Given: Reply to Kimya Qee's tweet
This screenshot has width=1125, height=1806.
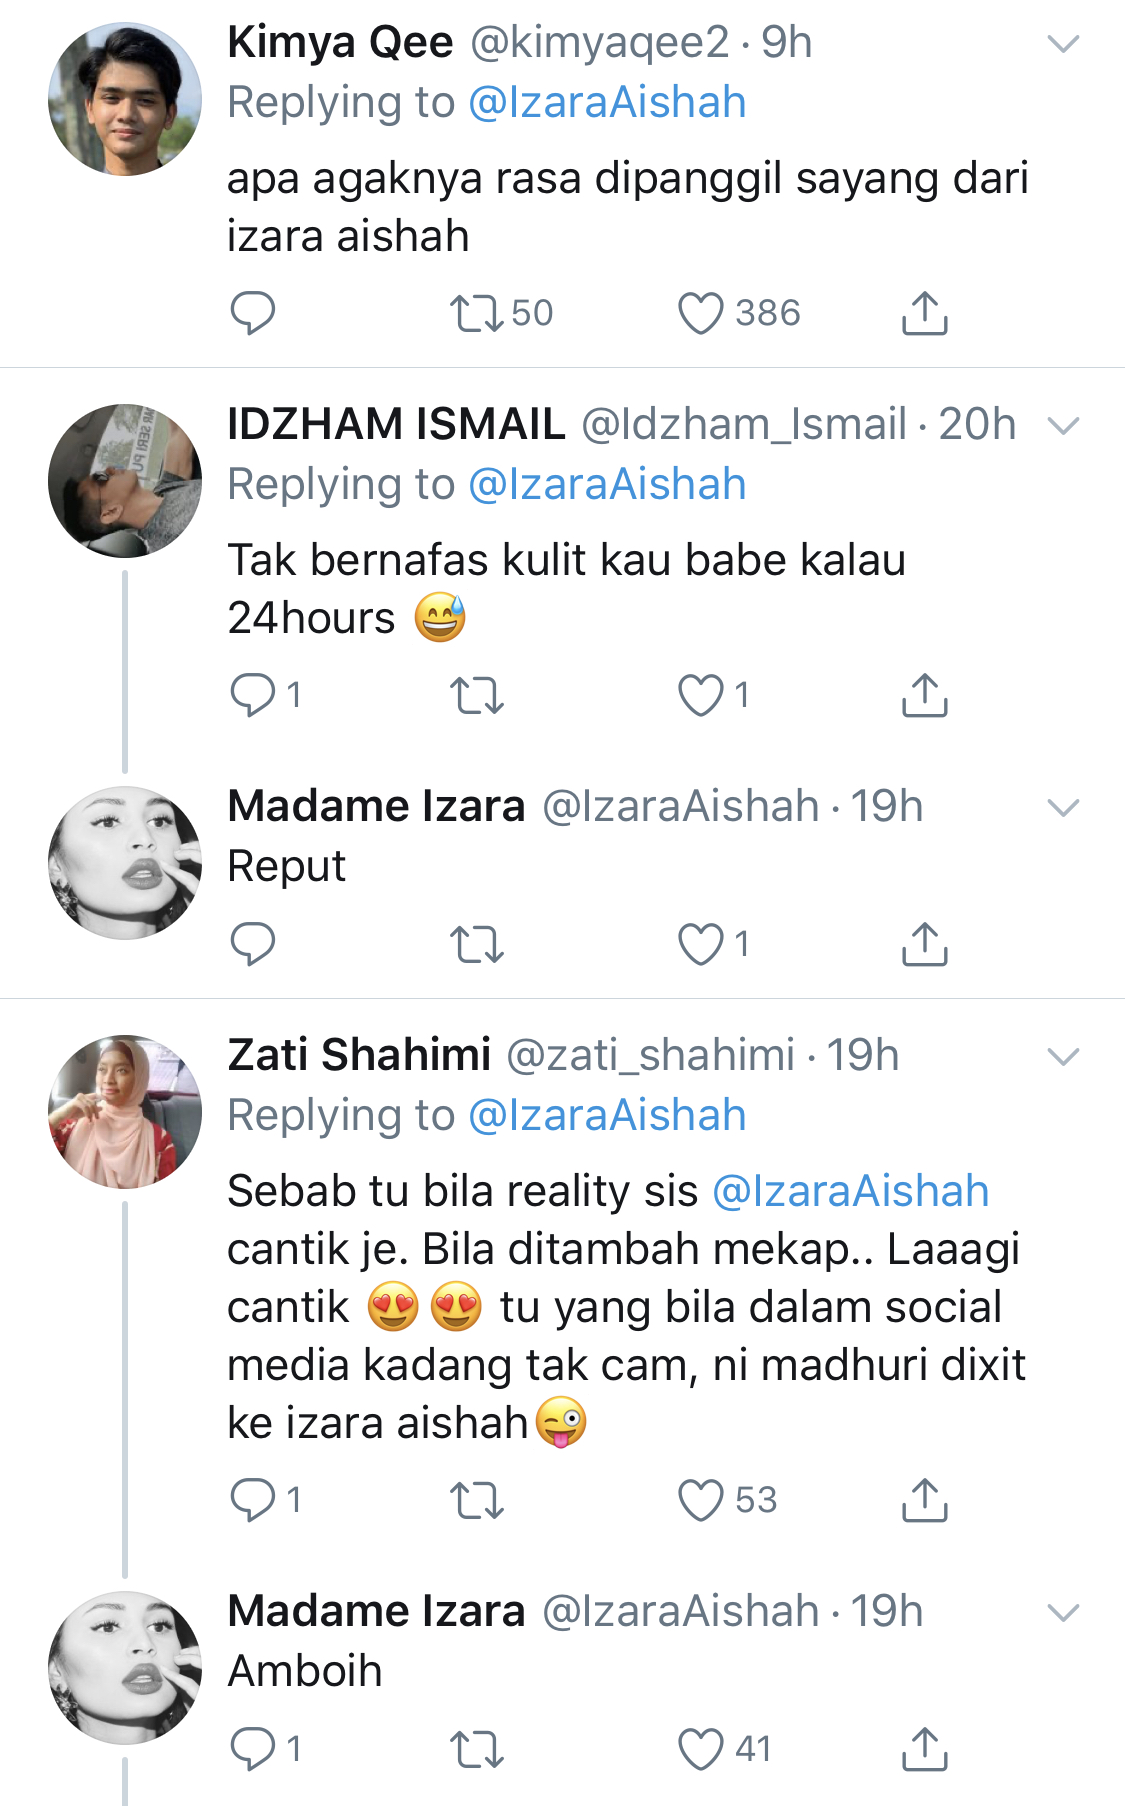Looking at the screenshot, I should [x=252, y=313].
